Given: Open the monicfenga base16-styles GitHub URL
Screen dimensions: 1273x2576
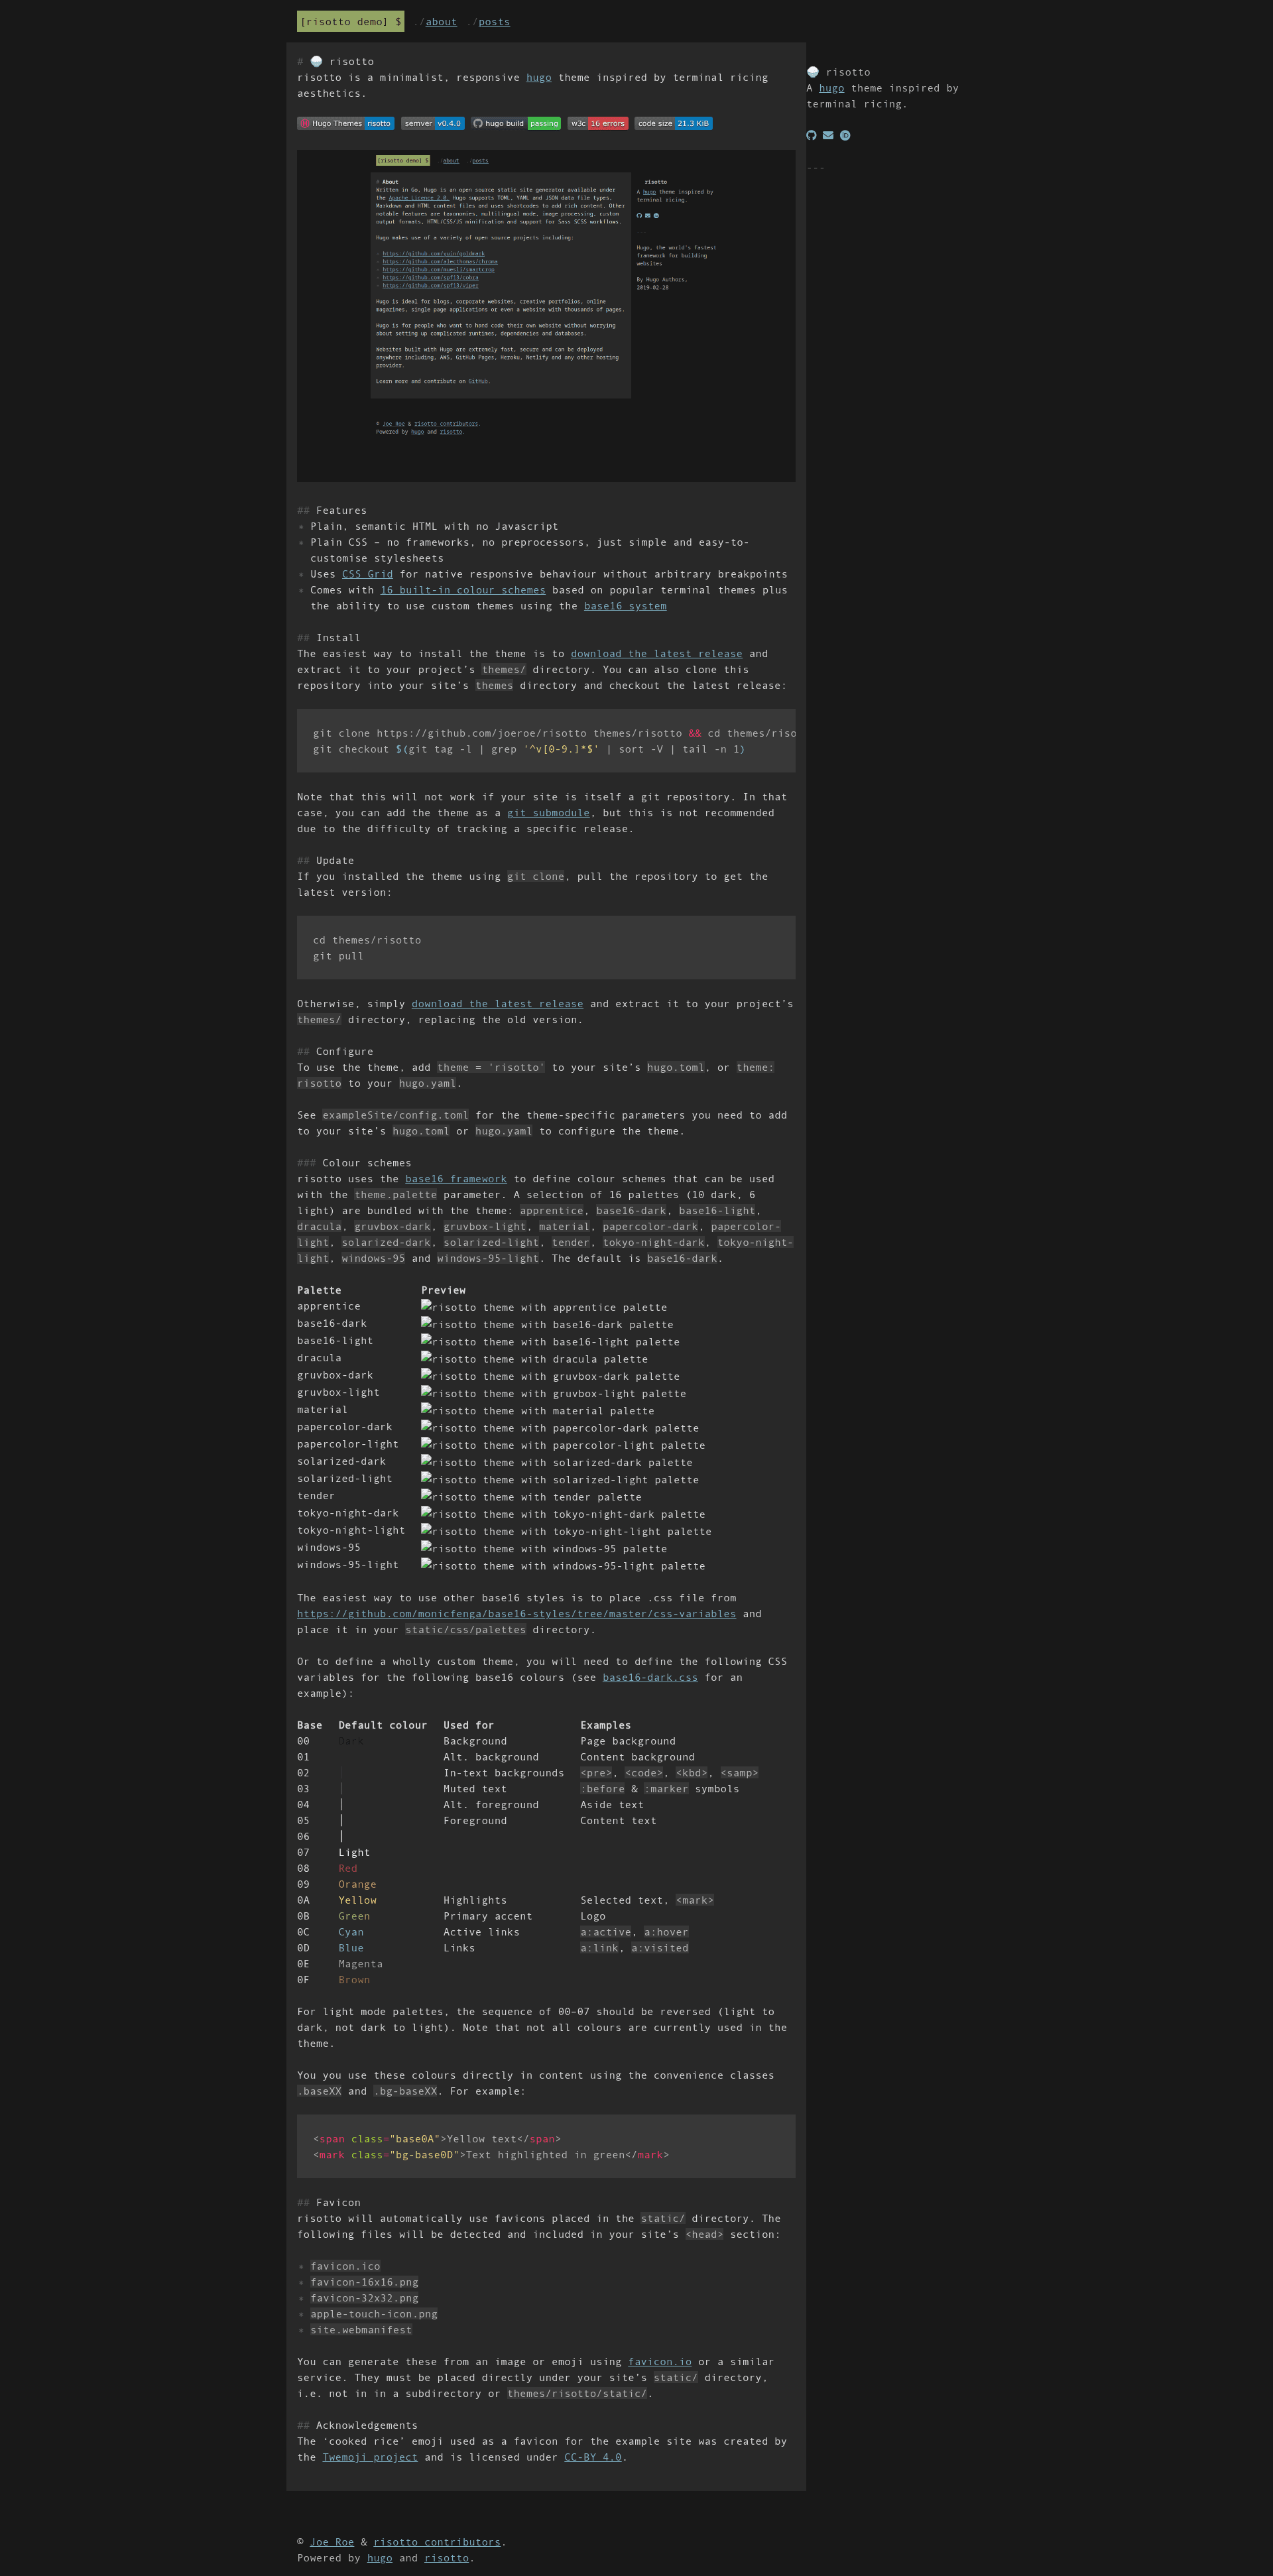Looking at the screenshot, I should tap(516, 1614).
